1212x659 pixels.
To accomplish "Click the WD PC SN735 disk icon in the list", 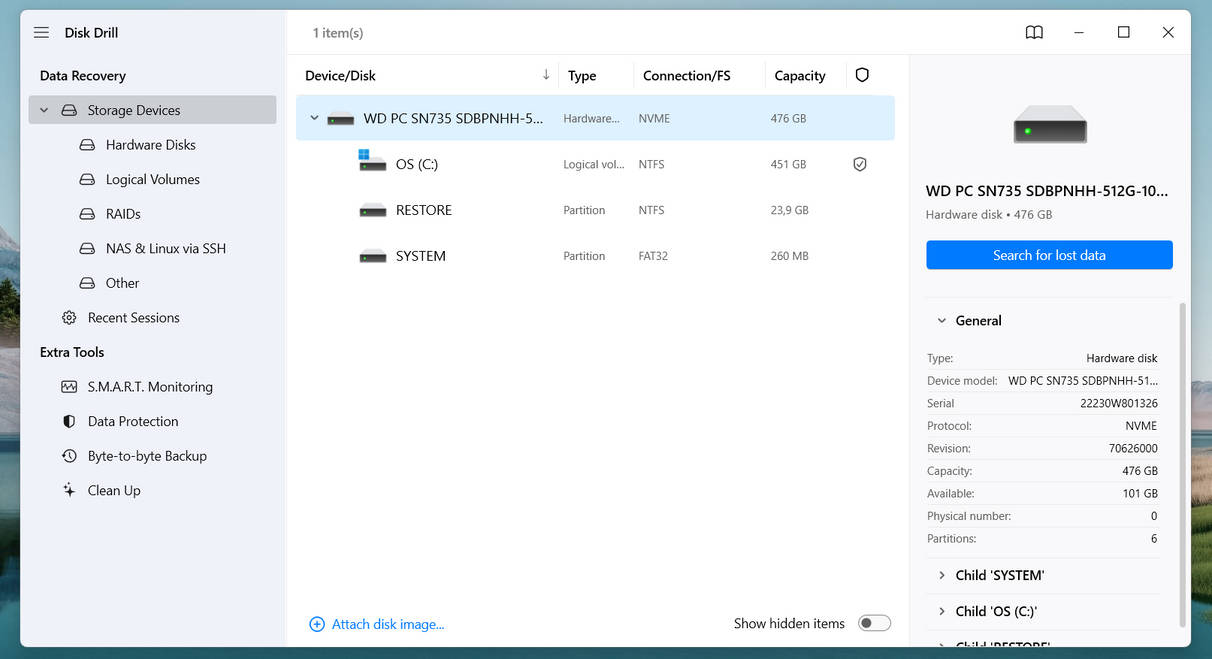I will [x=341, y=119].
